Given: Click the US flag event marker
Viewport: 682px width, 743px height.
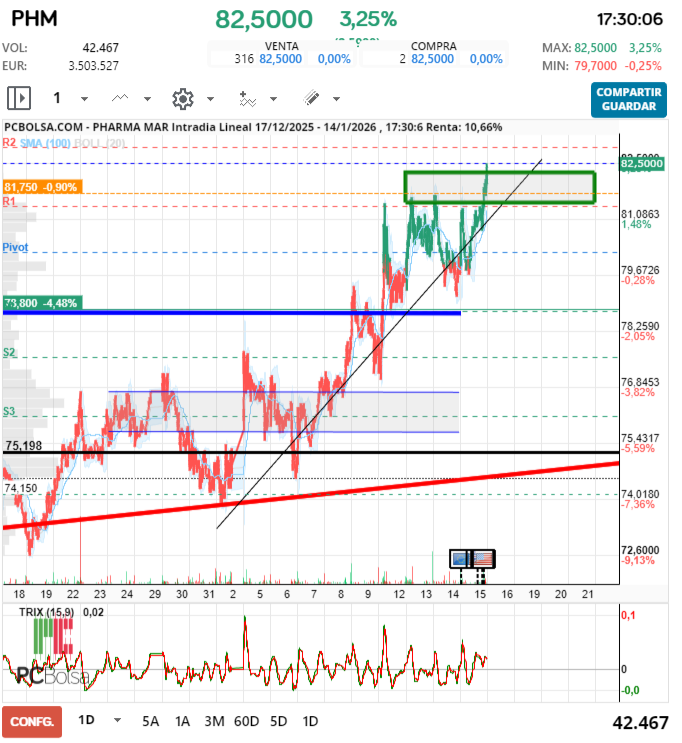Looking at the screenshot, I should (482, 559).
